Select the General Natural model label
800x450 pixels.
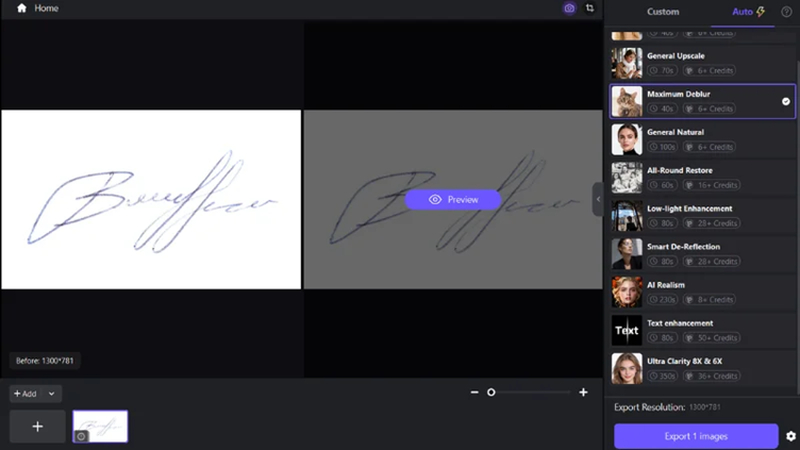675,132
